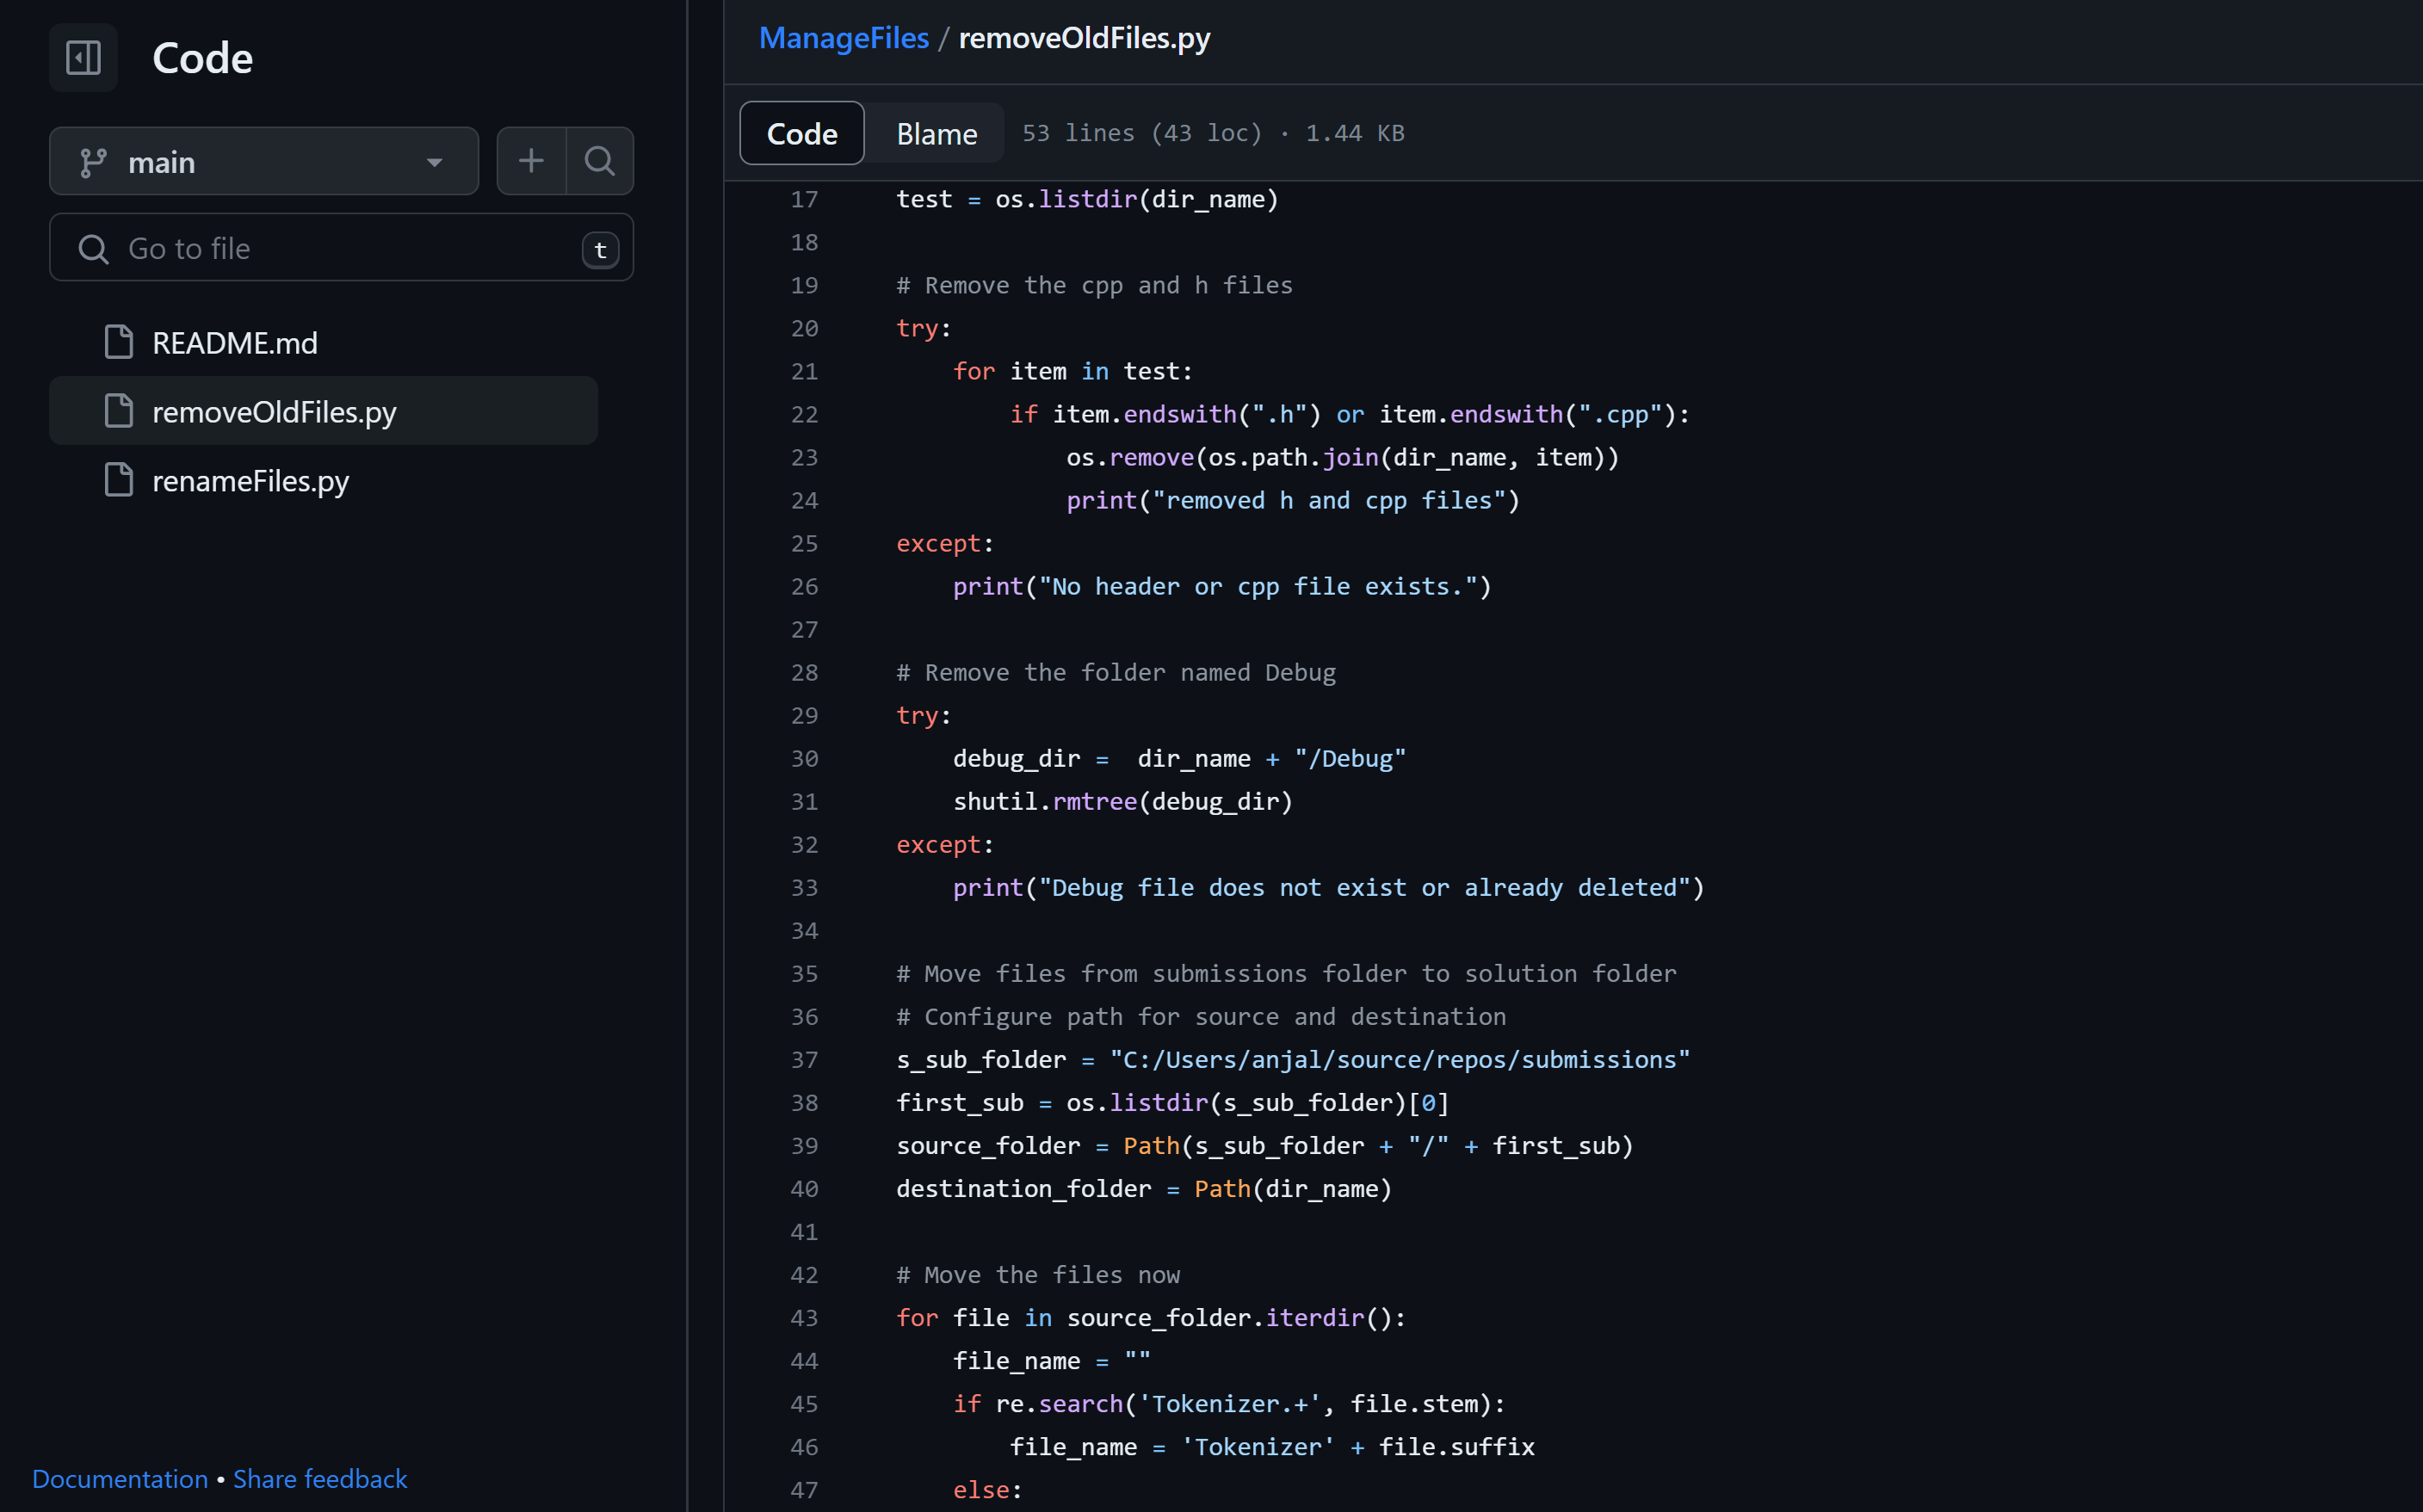Open README.md in the file tree

[x=235, y=343]
